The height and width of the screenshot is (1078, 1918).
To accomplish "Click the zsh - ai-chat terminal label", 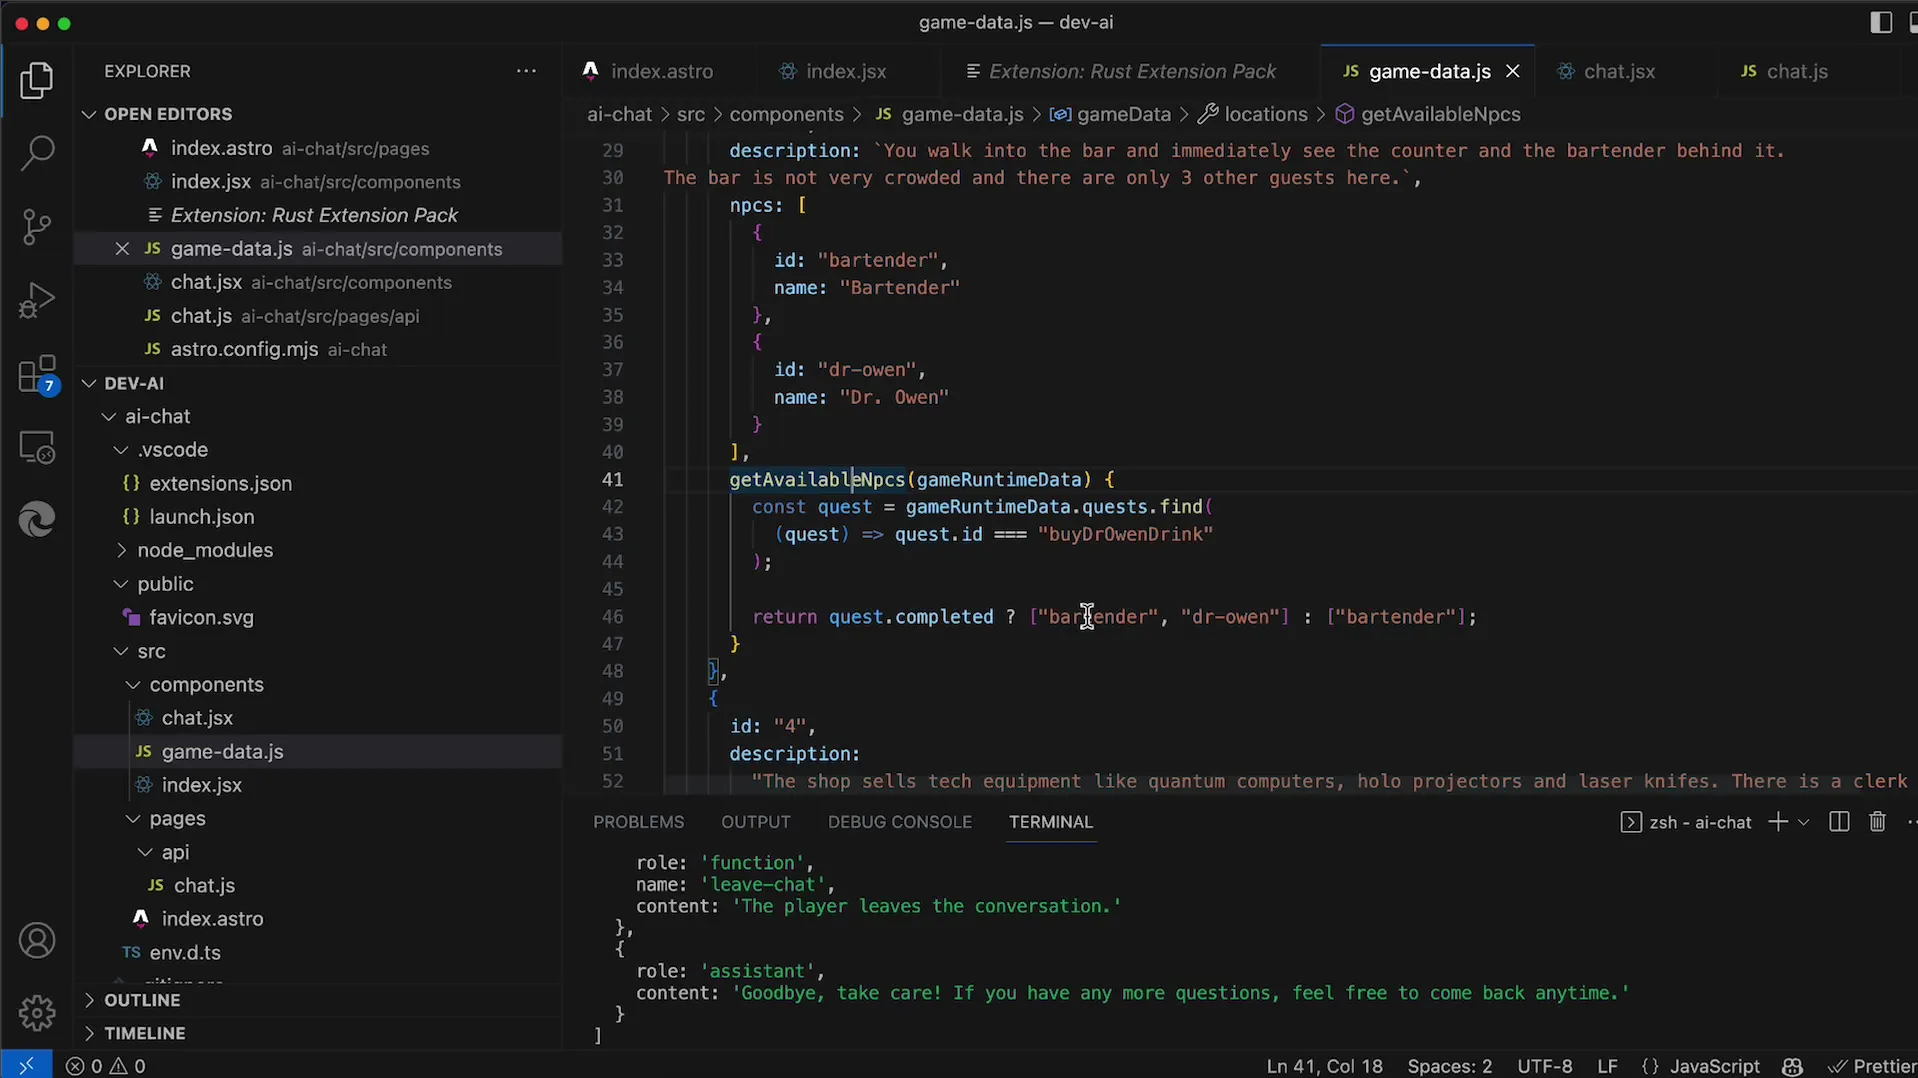I will coord(1686,822).
